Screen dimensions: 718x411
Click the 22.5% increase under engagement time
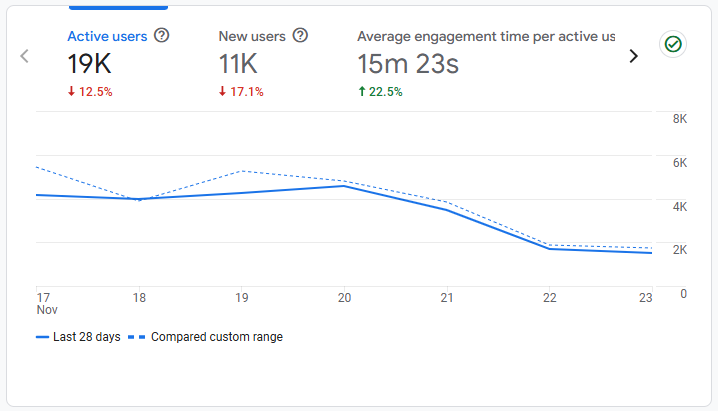click(380, 92)
